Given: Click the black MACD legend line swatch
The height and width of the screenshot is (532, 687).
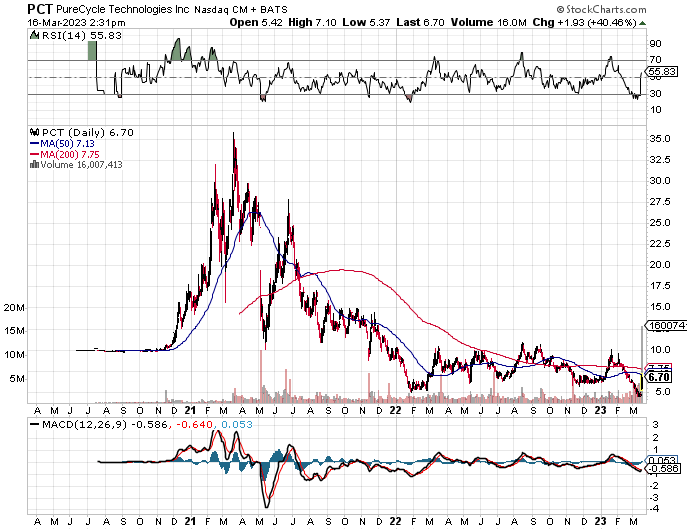Looking at the screenshot, I should 35,425.
